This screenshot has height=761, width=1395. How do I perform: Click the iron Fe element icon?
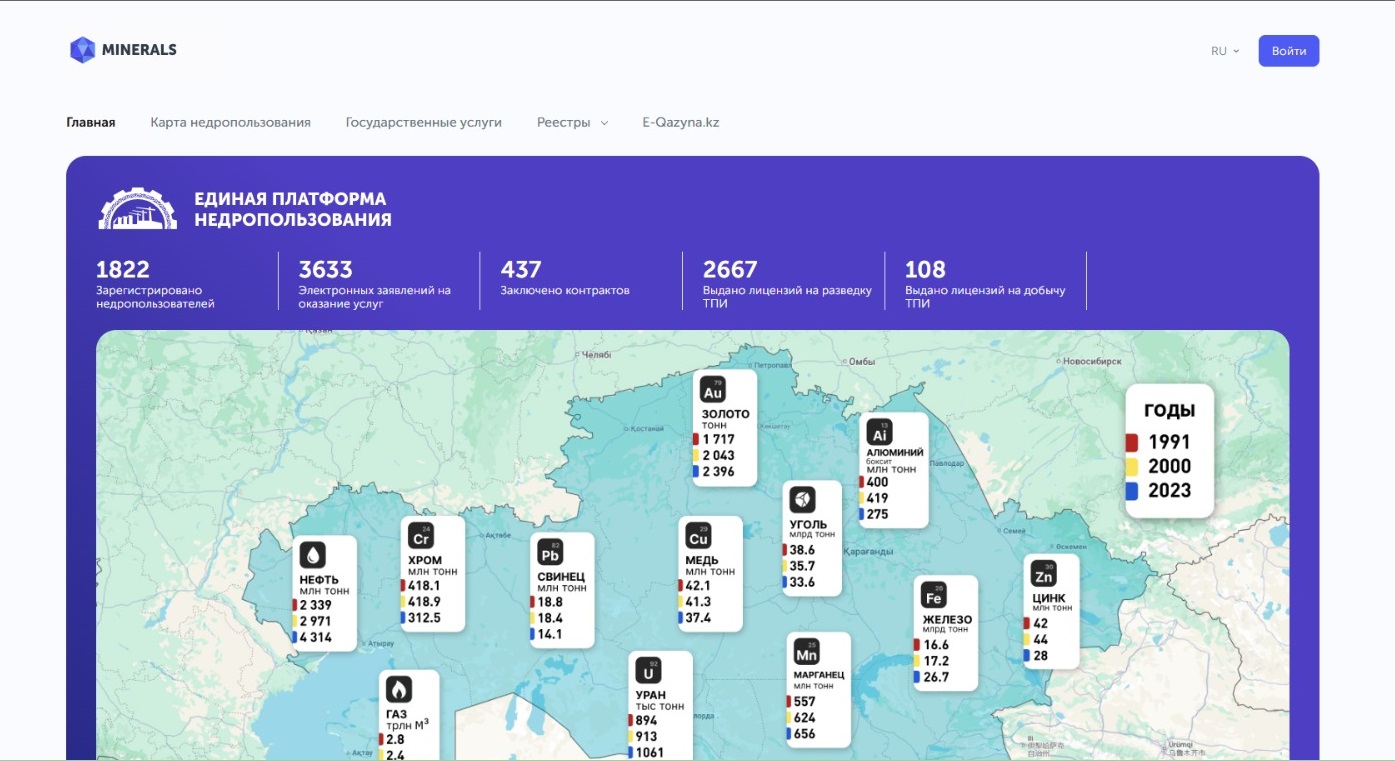coord(934,595)
